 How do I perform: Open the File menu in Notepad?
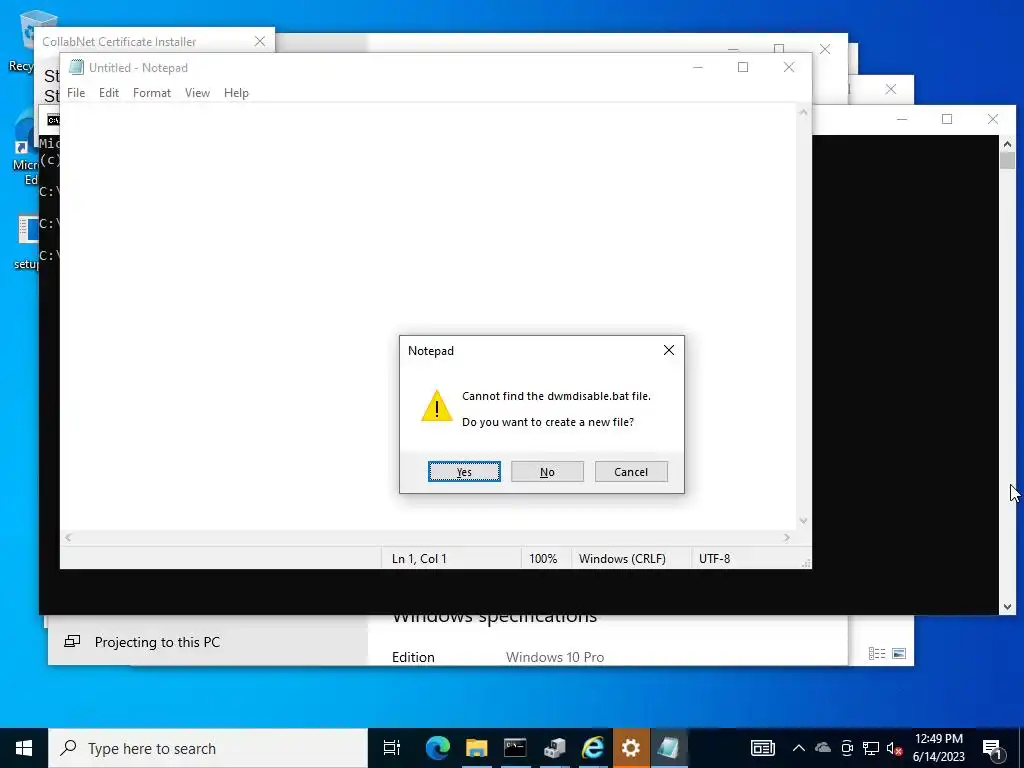(x=76, y=93)
